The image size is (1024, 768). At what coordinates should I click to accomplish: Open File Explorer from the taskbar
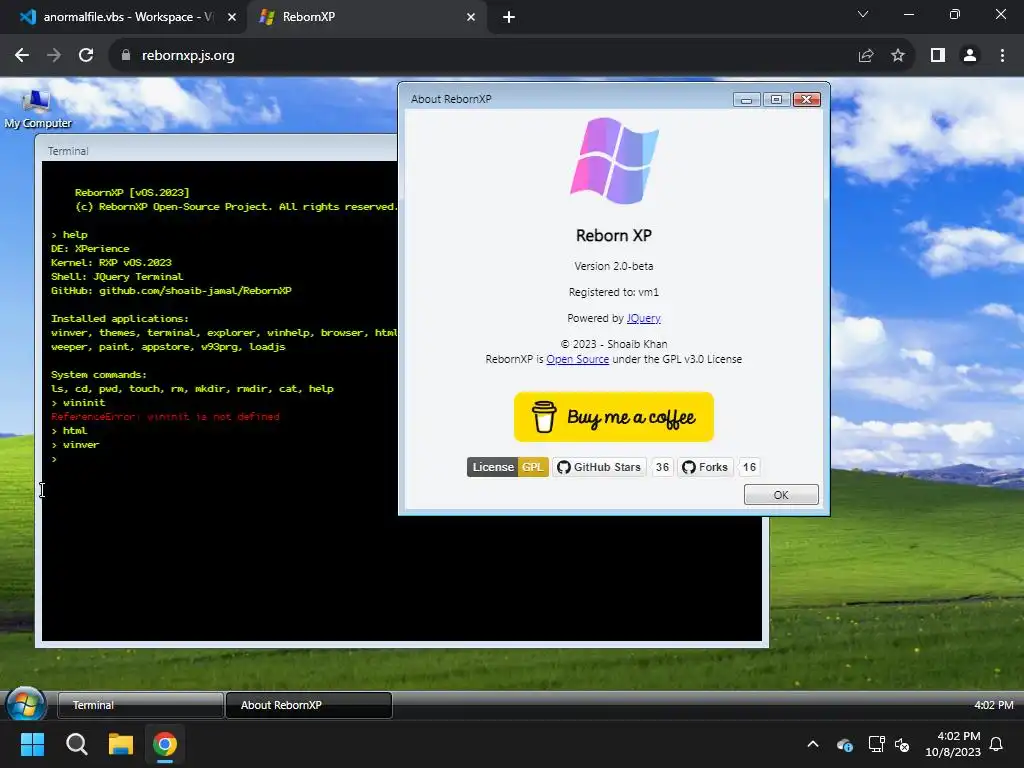[x=121, y=744]
